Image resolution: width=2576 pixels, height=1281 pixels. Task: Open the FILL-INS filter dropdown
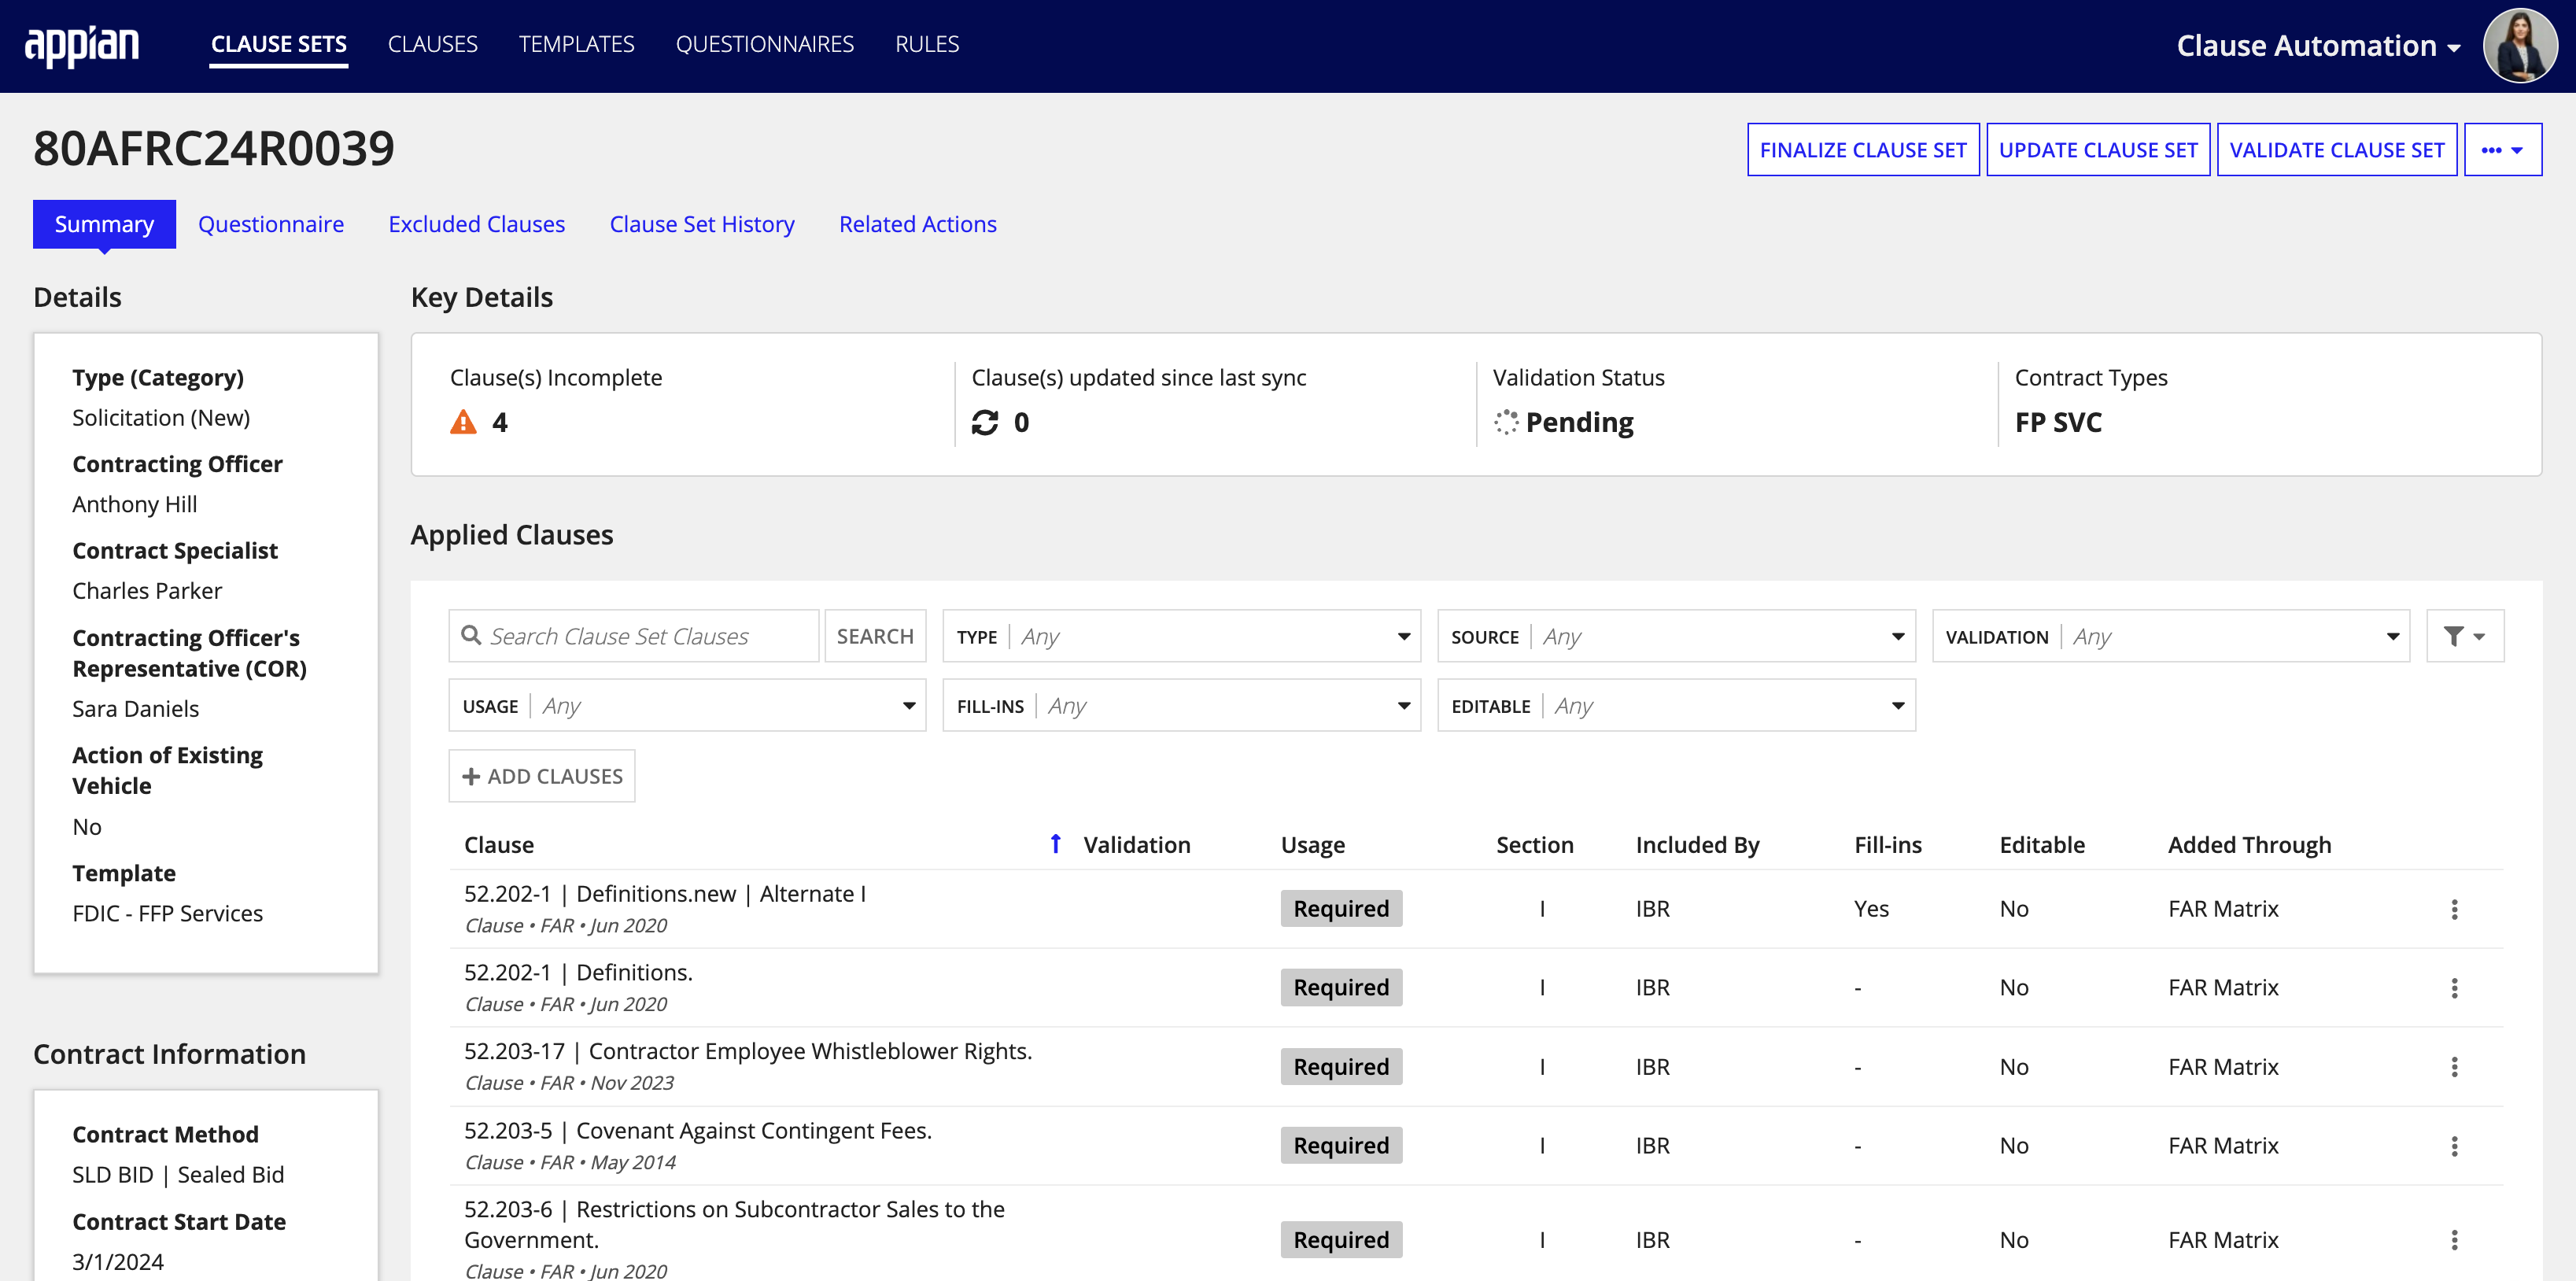(x=1181, y=706)
